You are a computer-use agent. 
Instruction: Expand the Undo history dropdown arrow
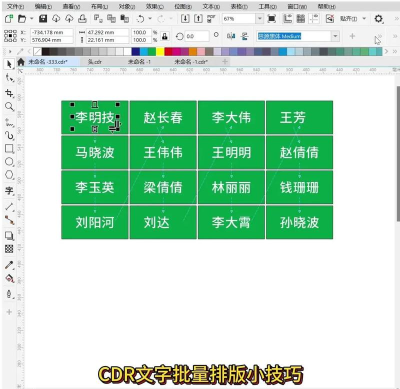click(x=150, y=19)
